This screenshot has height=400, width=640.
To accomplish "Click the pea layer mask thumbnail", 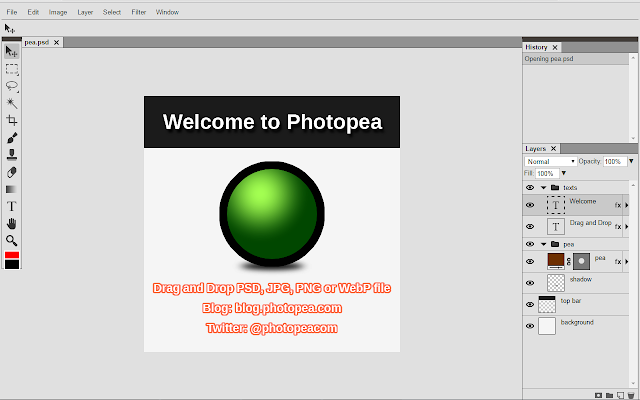I will pyautogui.click(x=581, y=262).
